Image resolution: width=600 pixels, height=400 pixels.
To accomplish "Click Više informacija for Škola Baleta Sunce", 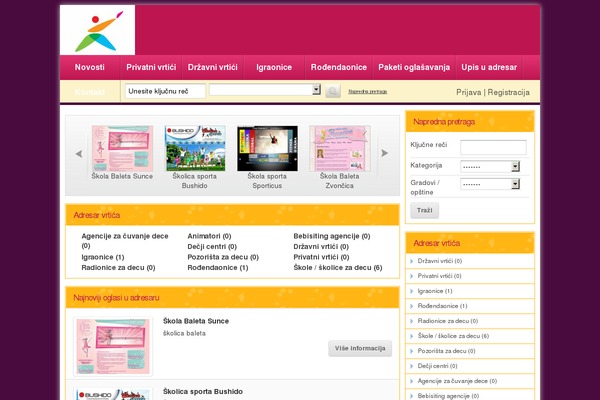I will [x=360, y=348].
